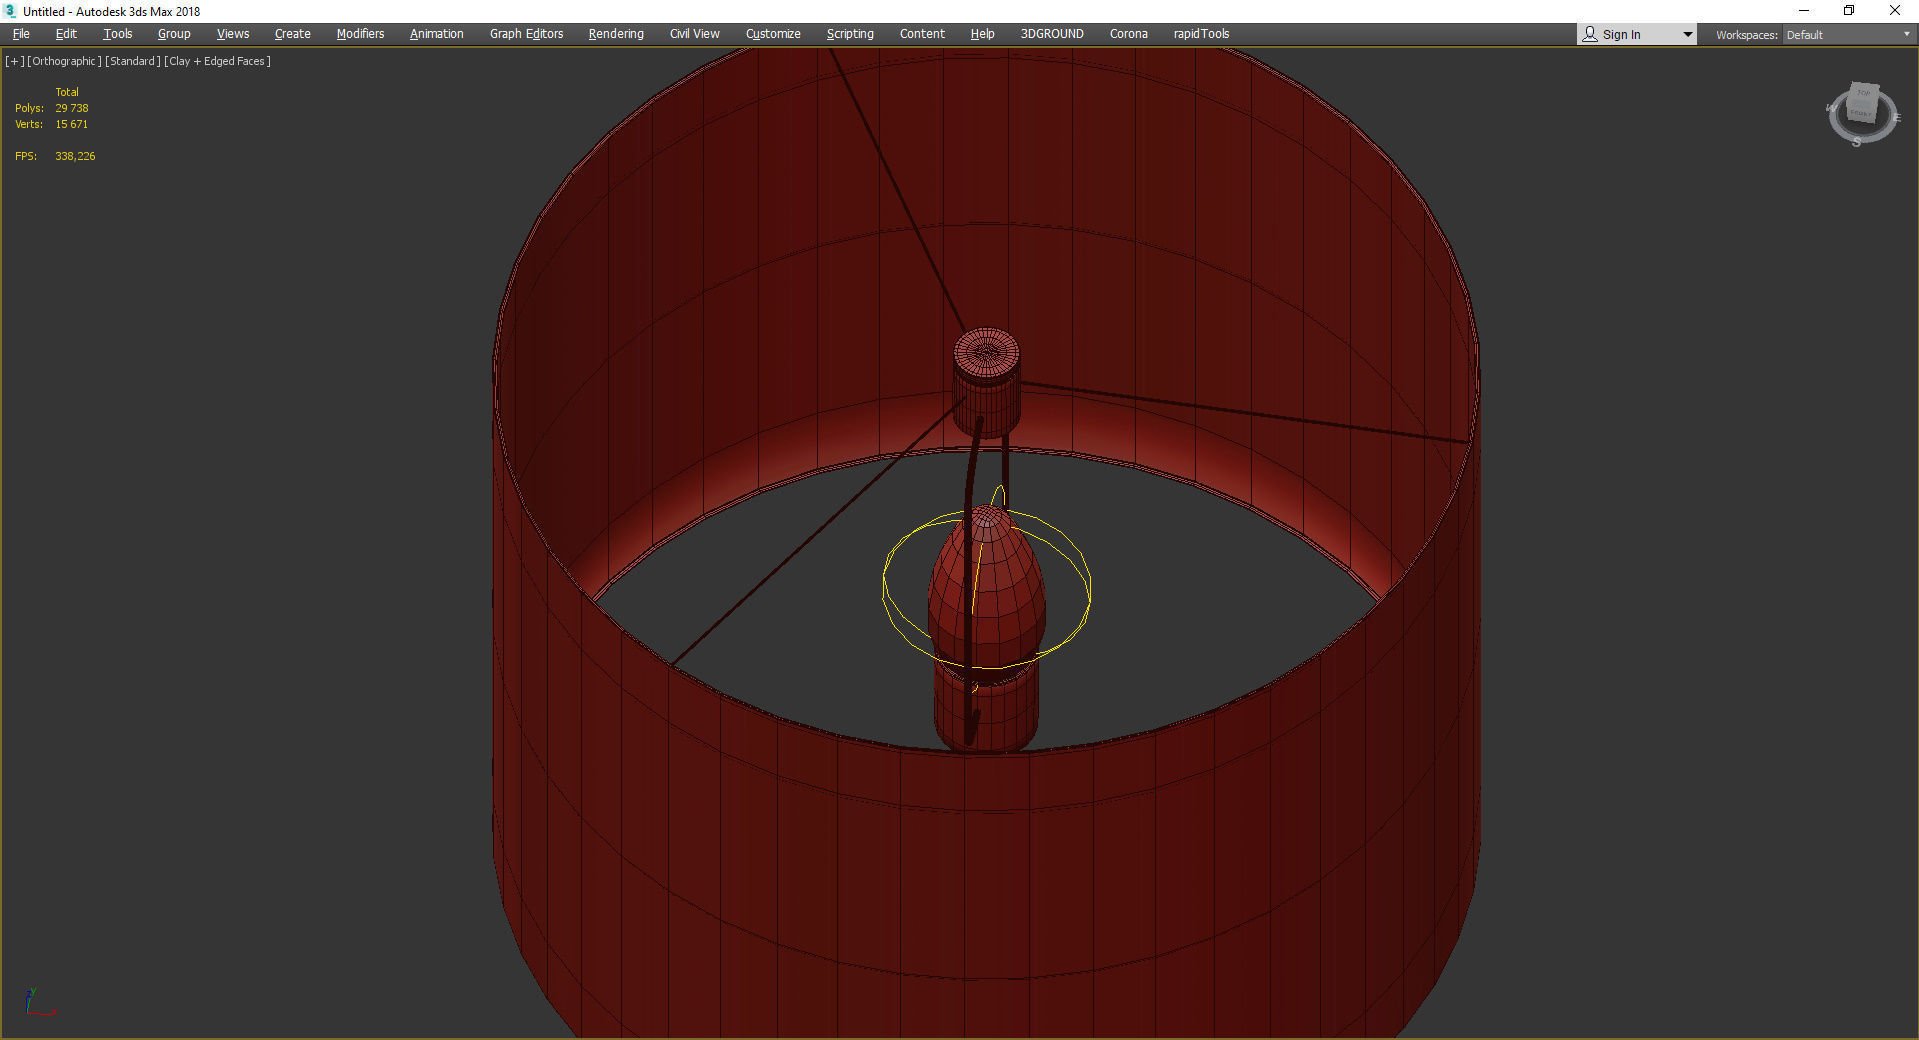The image size is (1919, 1040).
Task: Open the File menu
Action: click(x=21, y=34)
